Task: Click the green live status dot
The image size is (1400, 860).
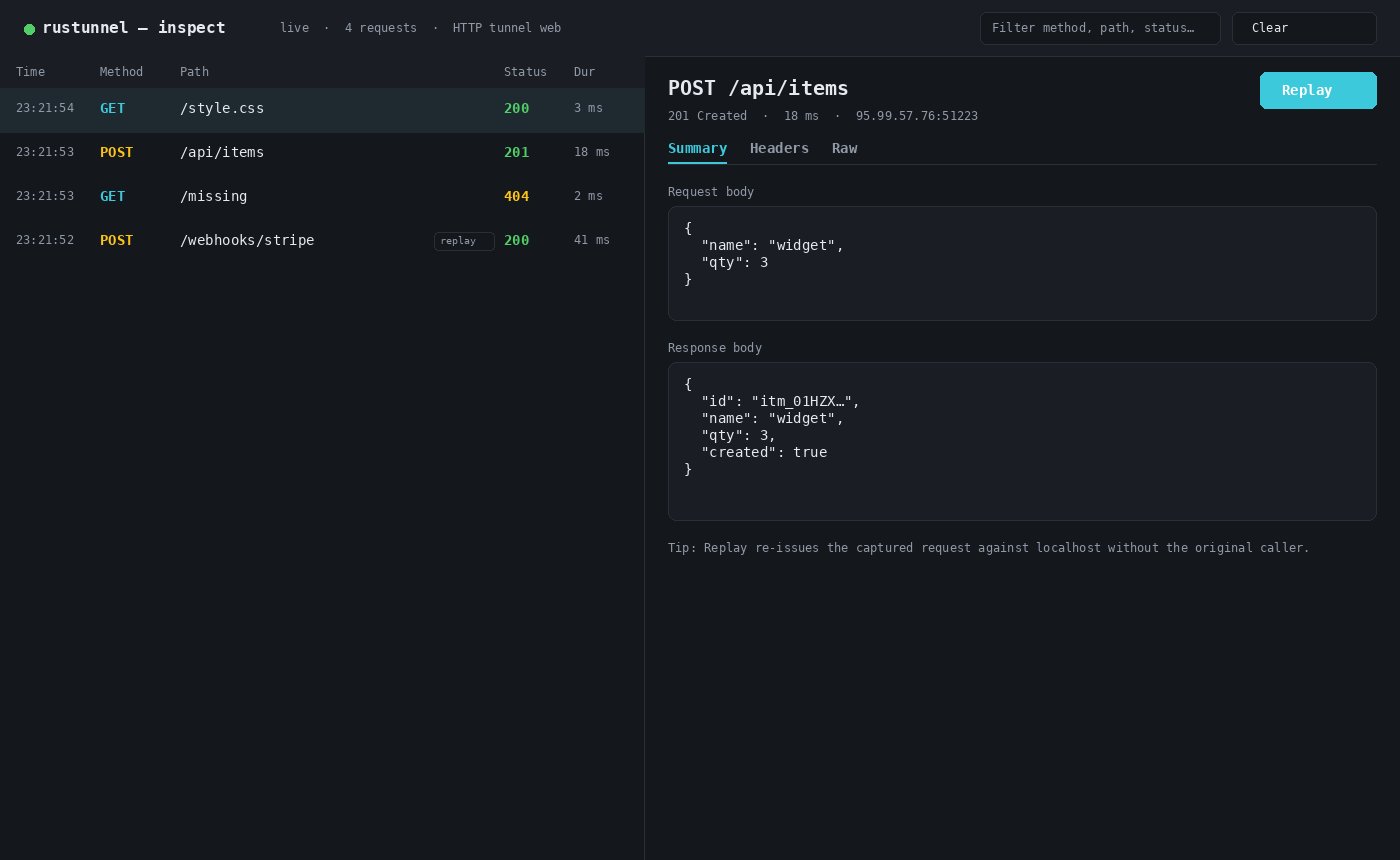Action: pos(29,29)
